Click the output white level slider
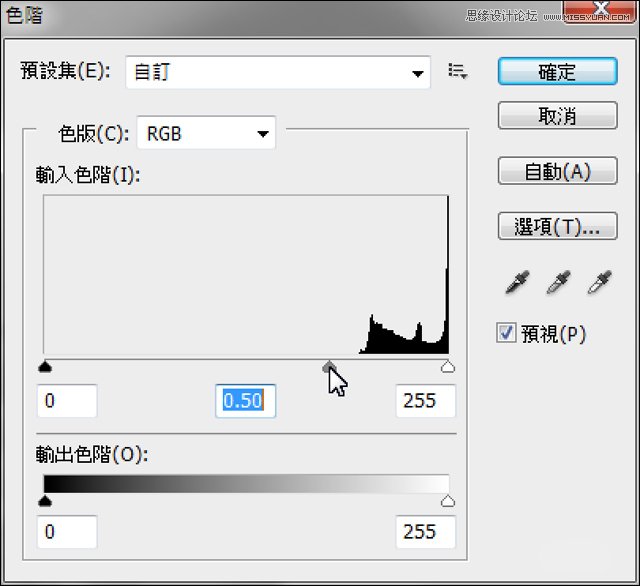Image resolution: width=640 pixels, height=586 pixels. (x=448, y=500)
